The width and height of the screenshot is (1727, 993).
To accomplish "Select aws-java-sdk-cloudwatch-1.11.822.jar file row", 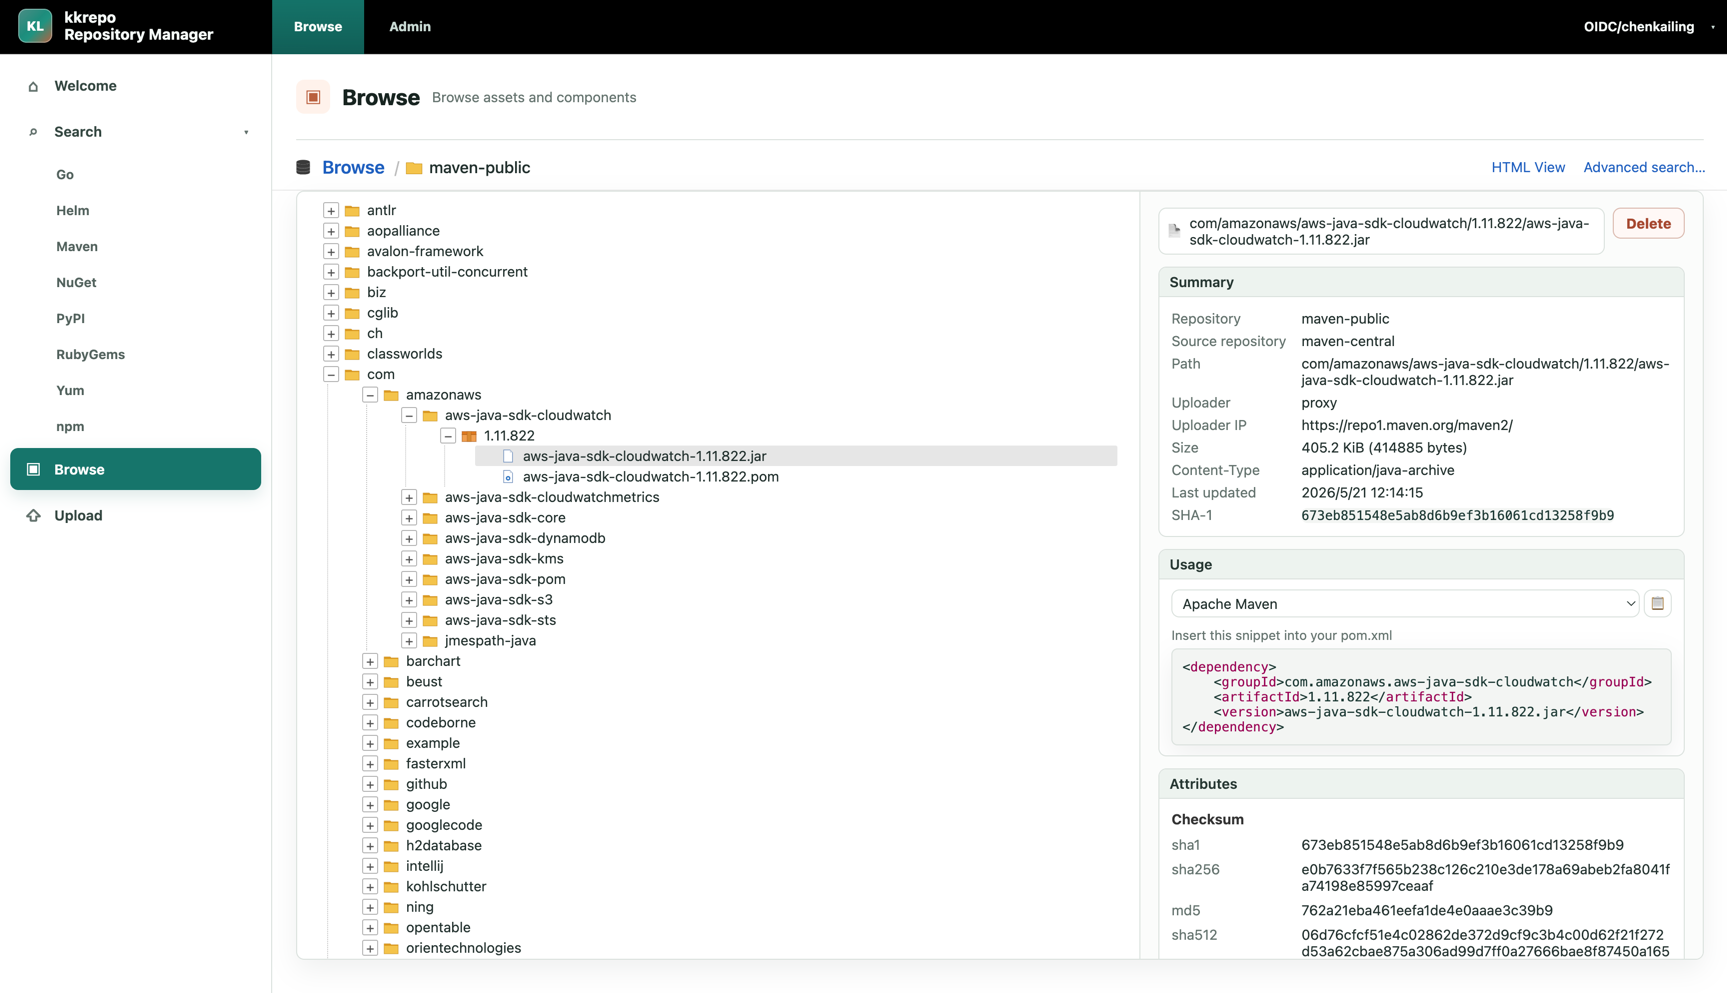I will pyautogui.click(x=796, y=456).
